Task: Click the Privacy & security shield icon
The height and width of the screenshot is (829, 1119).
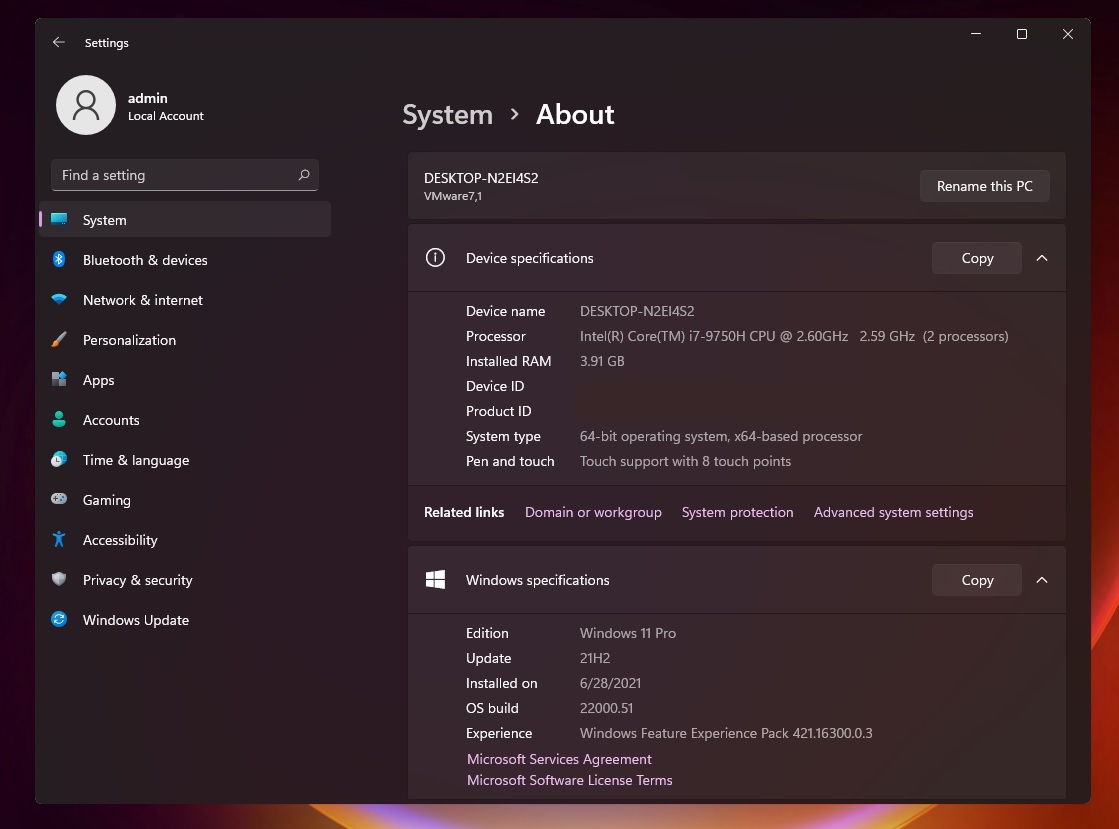Action: click(x=59, y=580)
